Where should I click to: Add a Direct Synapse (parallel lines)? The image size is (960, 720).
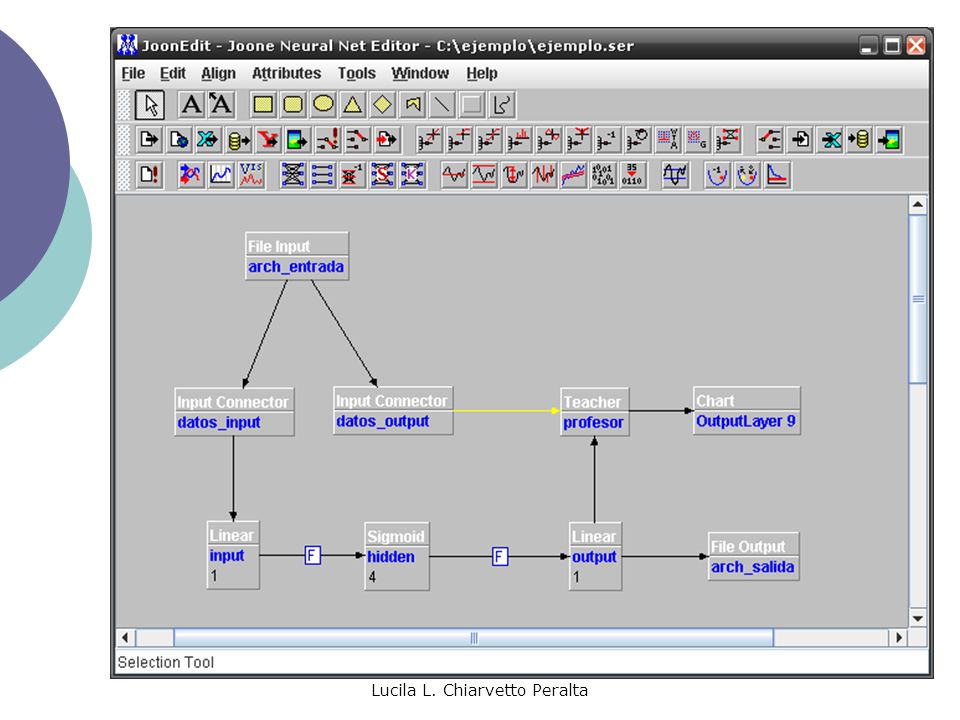click(323, 175)
